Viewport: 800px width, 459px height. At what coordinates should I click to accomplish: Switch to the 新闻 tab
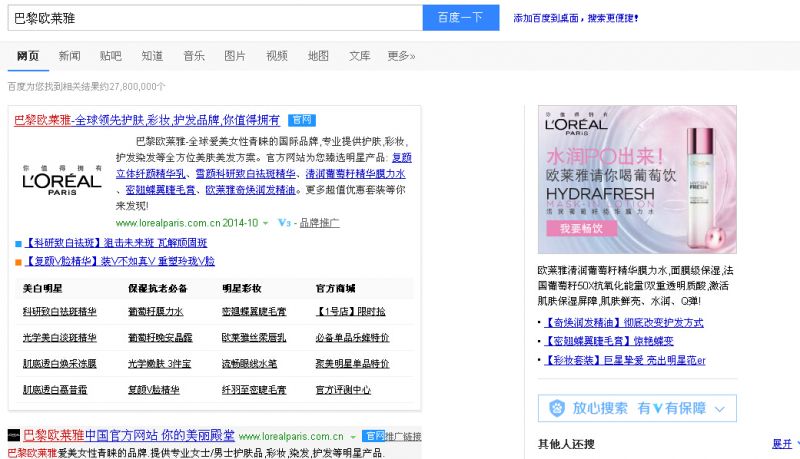(69, 56)
